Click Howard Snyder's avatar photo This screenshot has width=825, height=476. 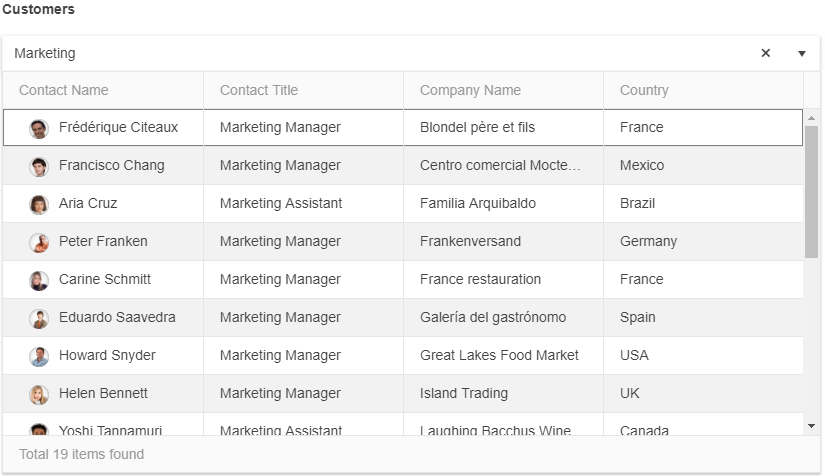pos(39,356)
